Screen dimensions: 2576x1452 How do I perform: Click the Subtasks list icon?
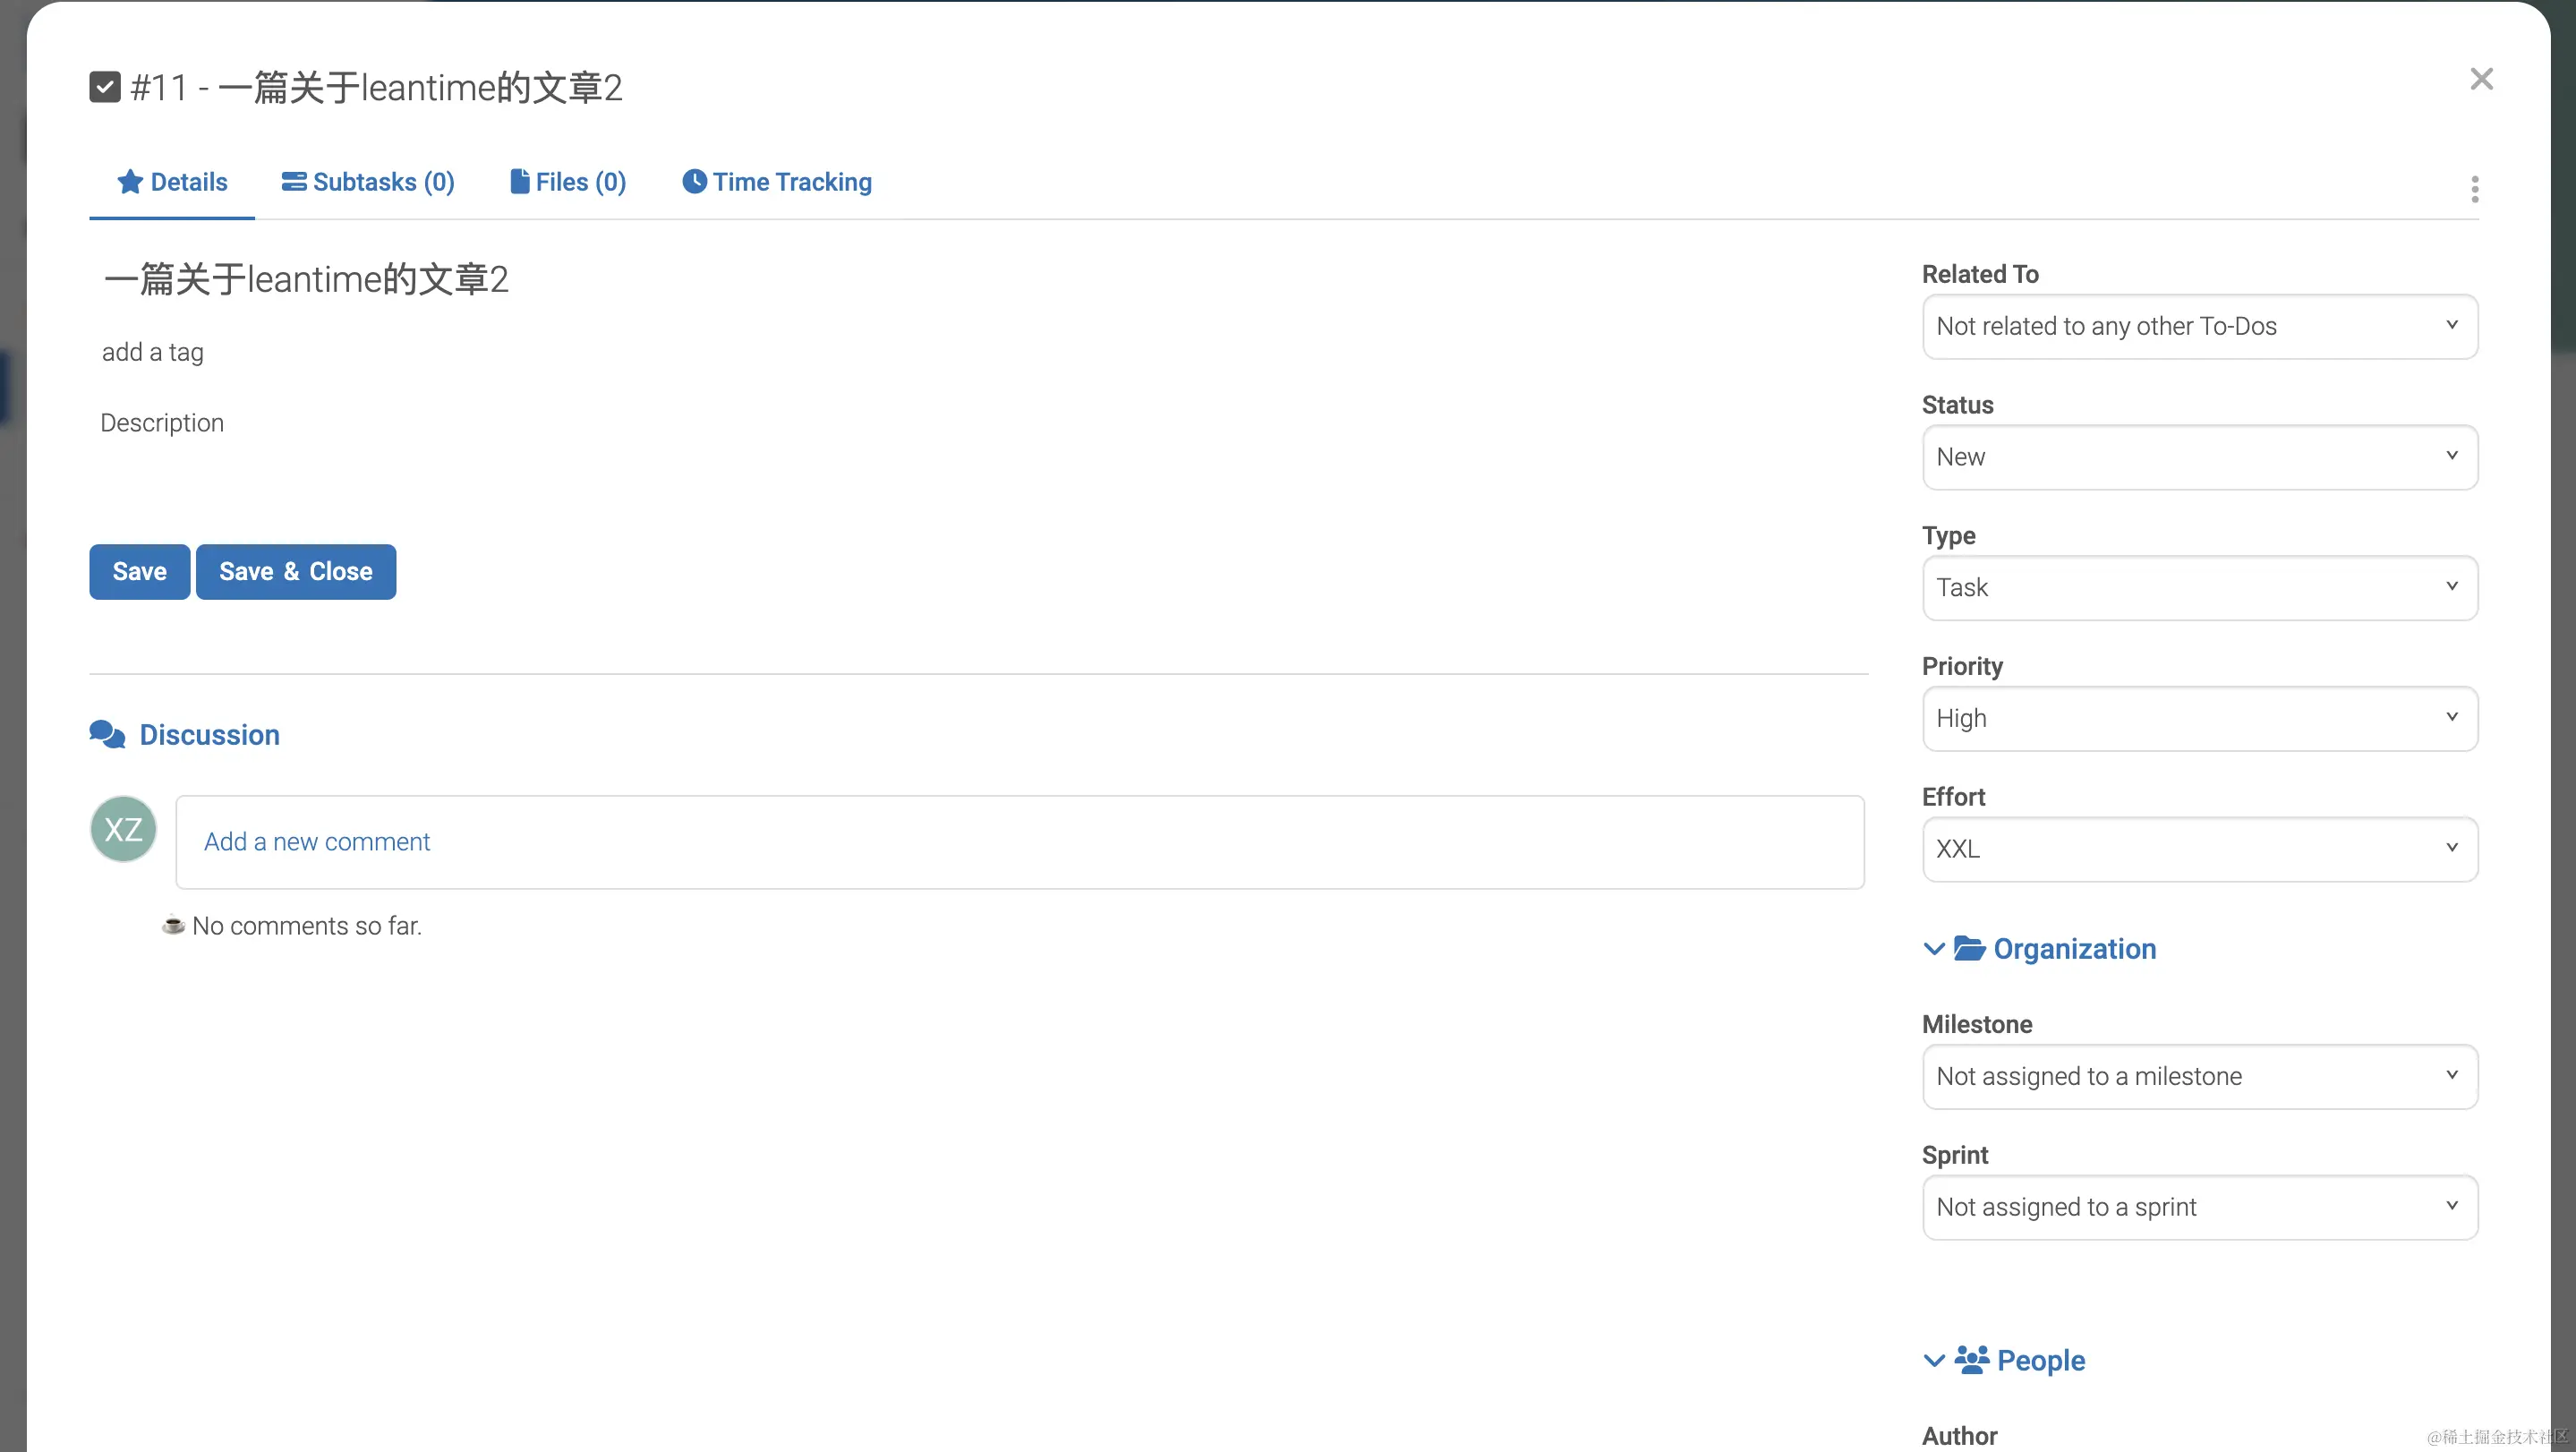point(294,181)
